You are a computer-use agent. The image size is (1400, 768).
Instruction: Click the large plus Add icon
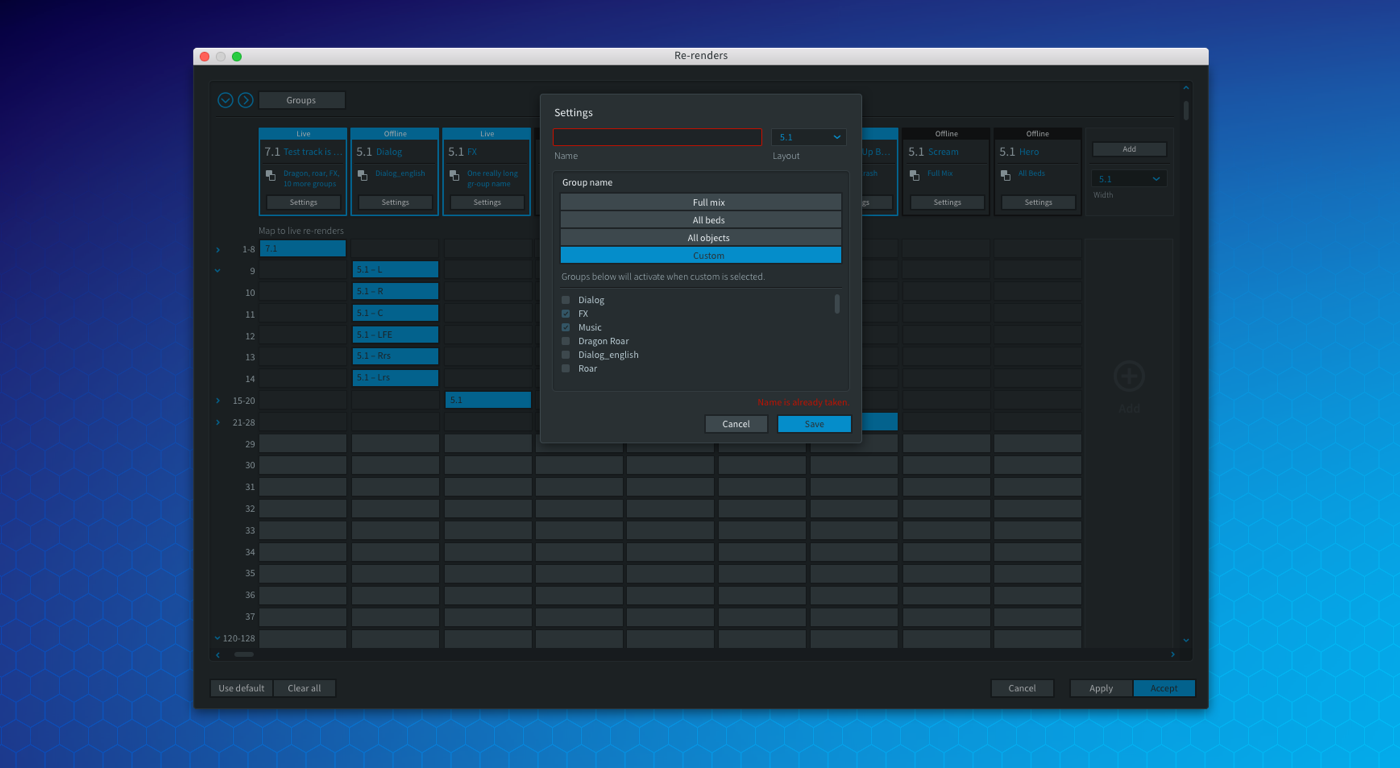coord(1129,376)
